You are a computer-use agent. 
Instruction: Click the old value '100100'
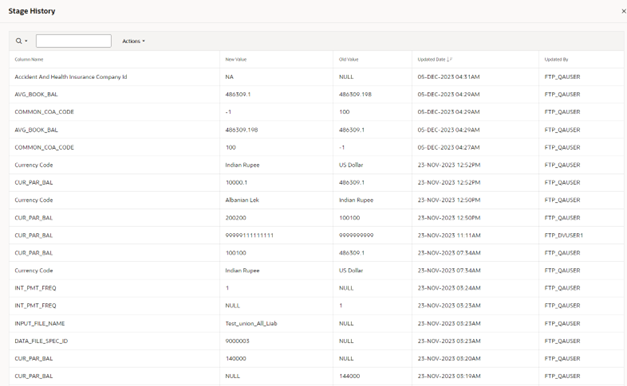(x=349, y=218)
